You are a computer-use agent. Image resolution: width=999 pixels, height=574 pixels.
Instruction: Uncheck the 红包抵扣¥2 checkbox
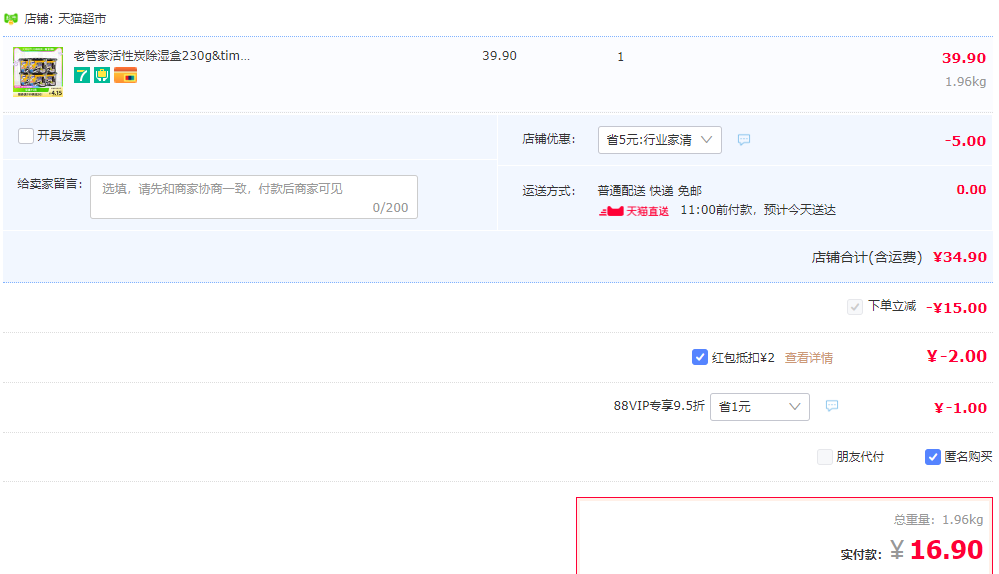pyautogui.click(x=700, y=357)
